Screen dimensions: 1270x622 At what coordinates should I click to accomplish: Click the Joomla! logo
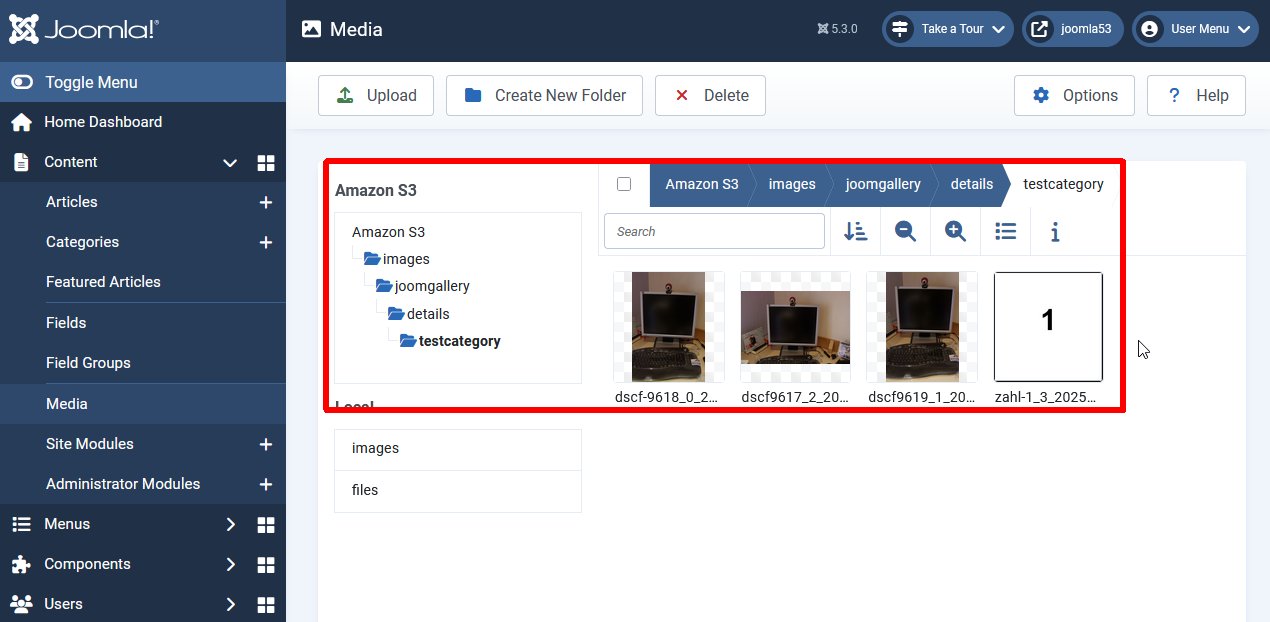[x=83, y=29]
